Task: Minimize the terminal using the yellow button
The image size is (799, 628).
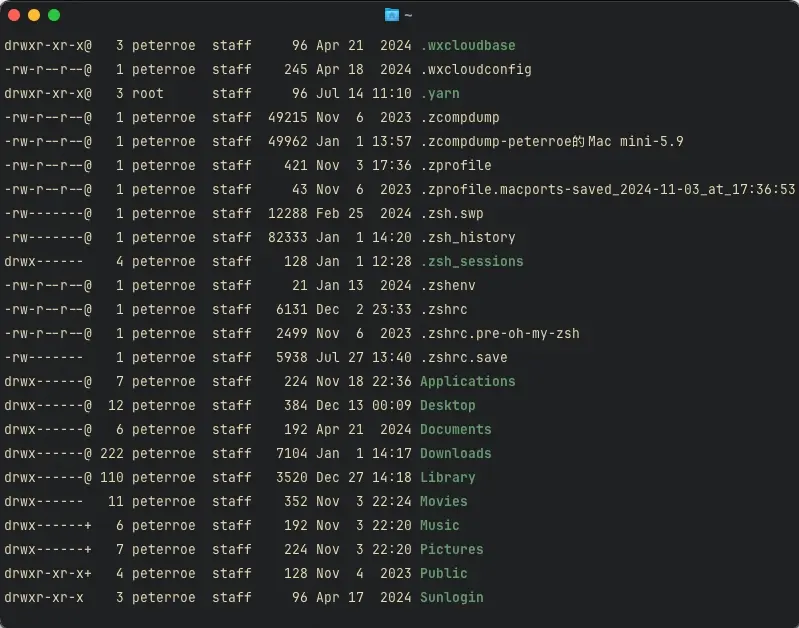Action: 34,15
